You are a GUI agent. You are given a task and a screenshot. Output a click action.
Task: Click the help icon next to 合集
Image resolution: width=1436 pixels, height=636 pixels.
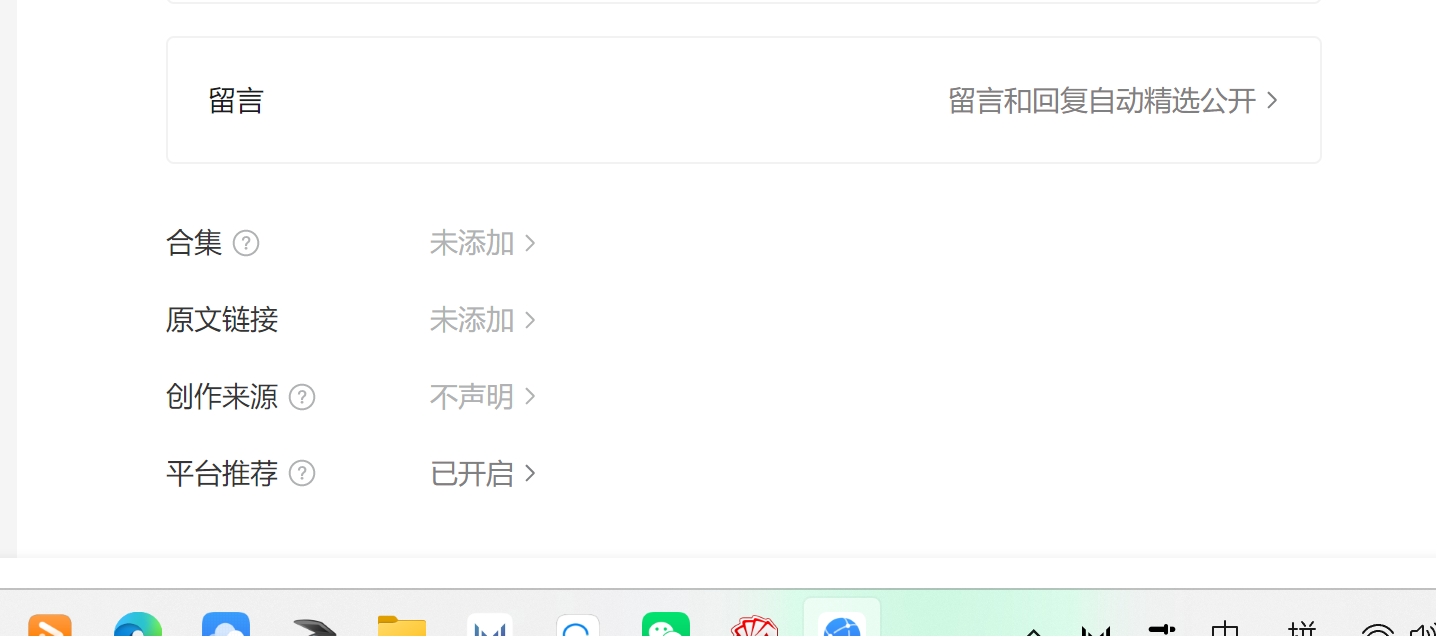point(246,243)
